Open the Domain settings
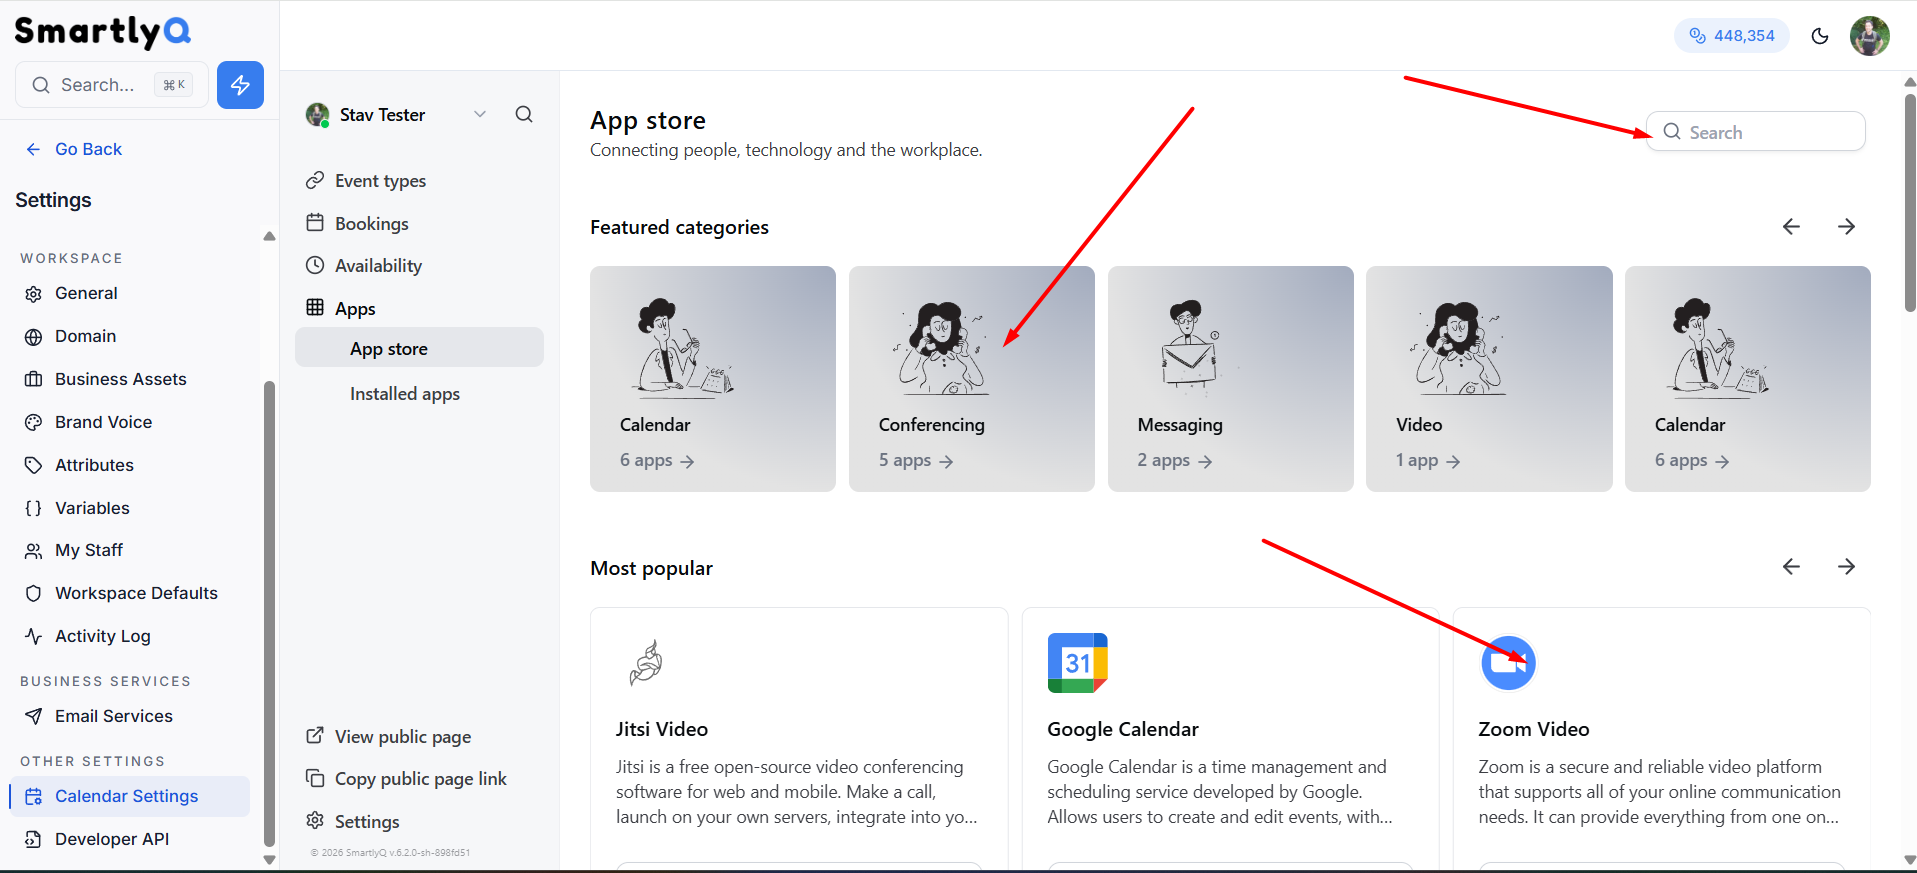The width and height of the screenshot is (1917, 873). point(85,336)
